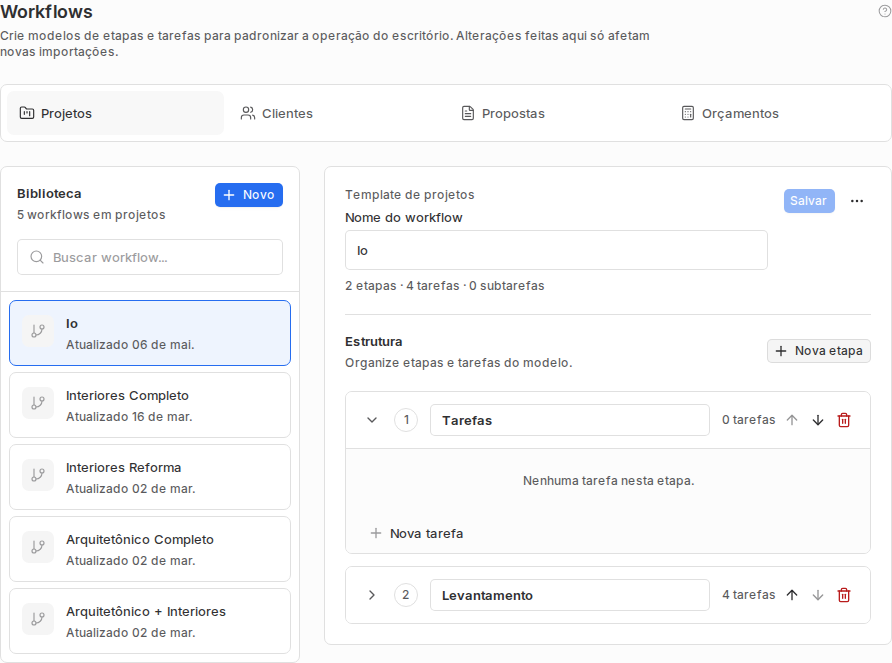Open the Interiores Reforma workflow
Image resolution: width=892 pixels, height=663 pixels.
click(x=150, y=477)
